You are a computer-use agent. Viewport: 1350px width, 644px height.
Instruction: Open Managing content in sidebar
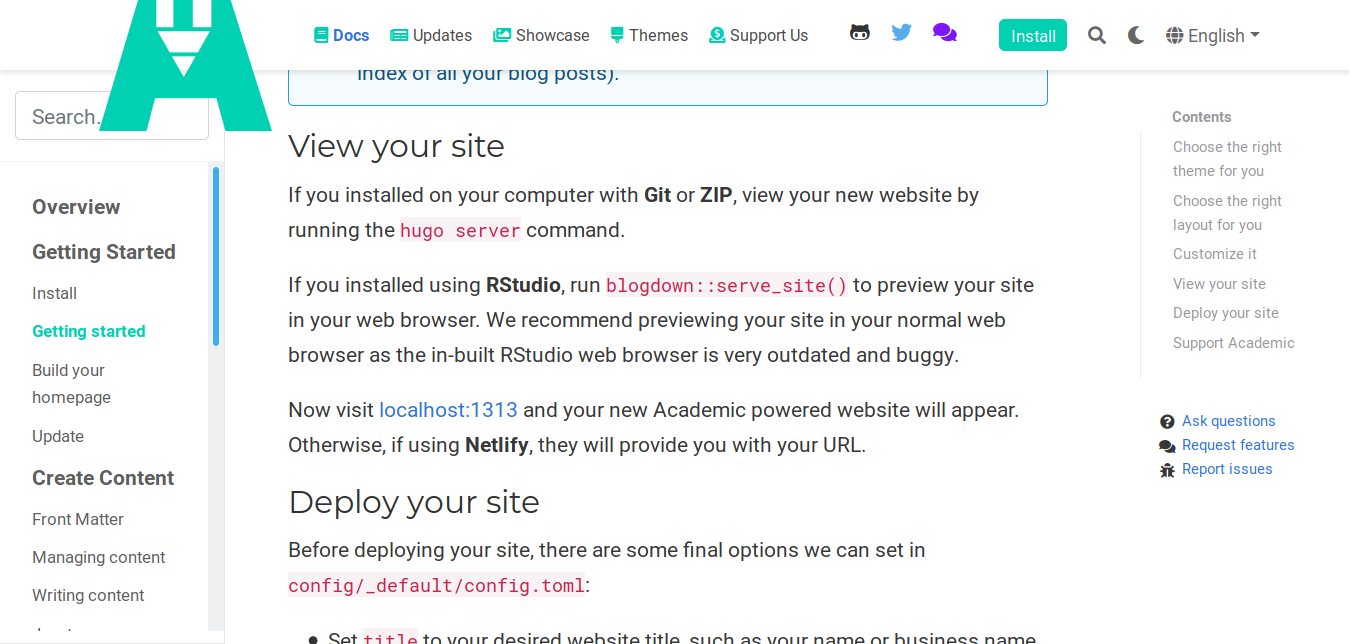coord(99,557)
